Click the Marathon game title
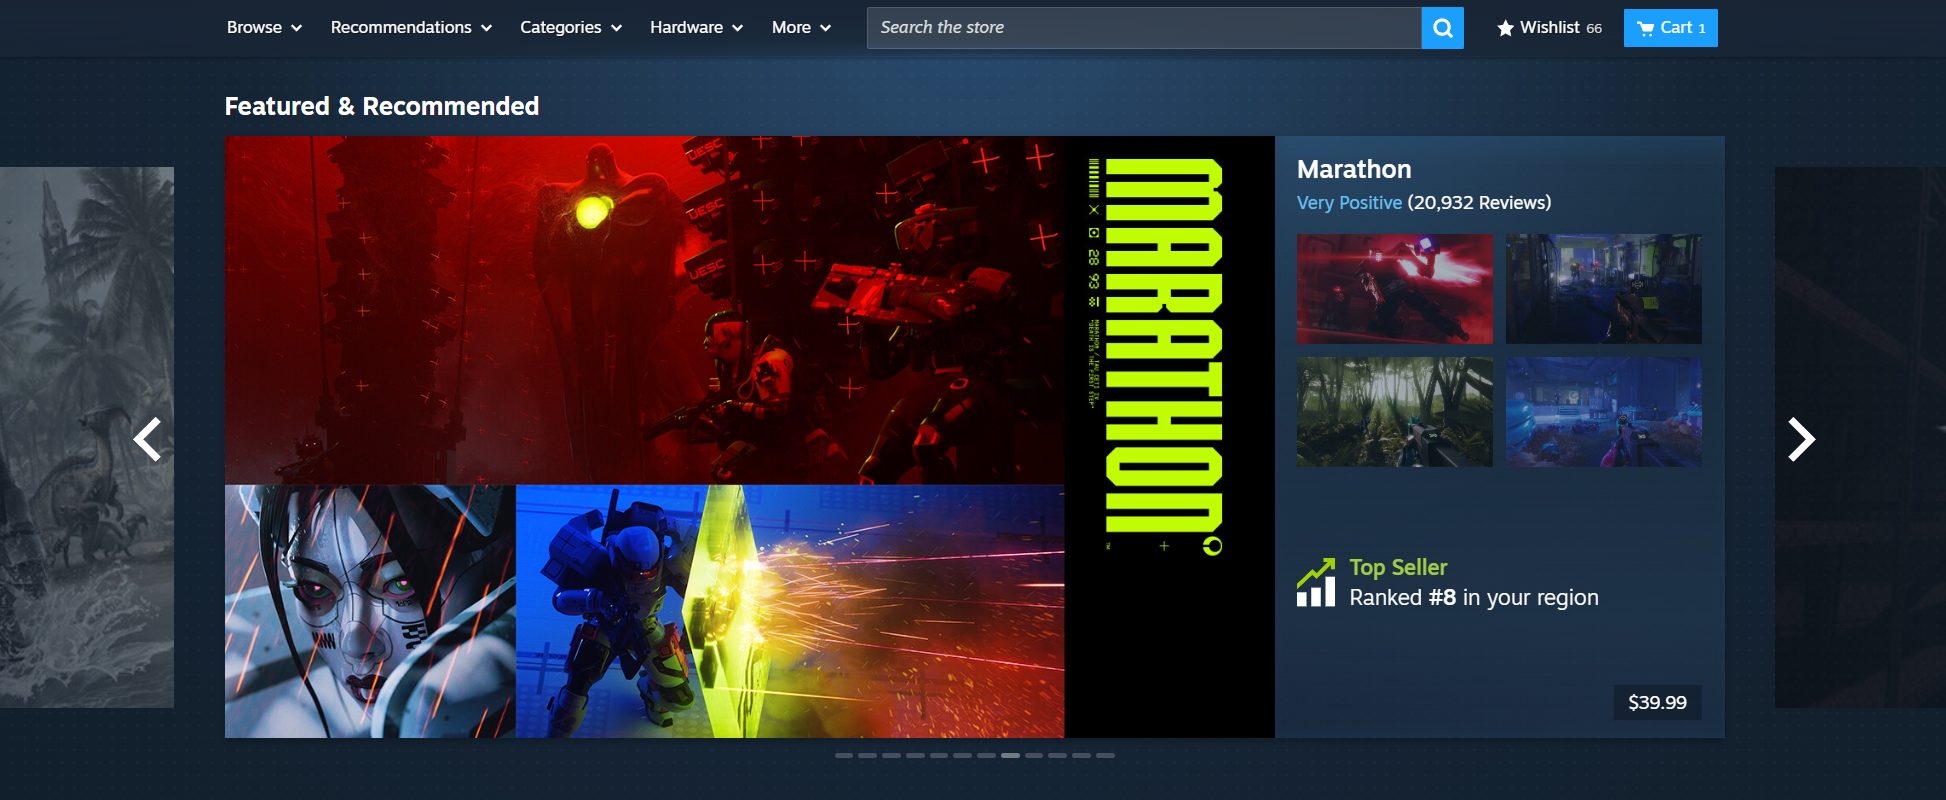This screenshot has width=1946, height=800. (x=1354, y=169)
